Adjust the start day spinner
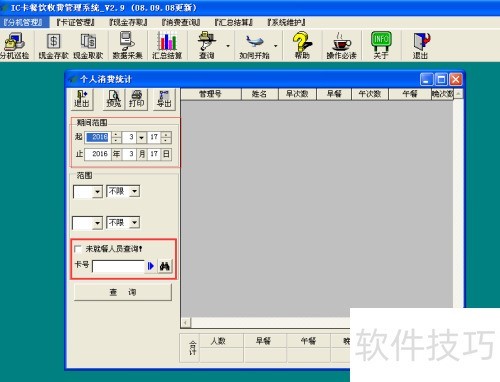The height and width of the screenshot is (382, 500). click(x=166, y=137)
